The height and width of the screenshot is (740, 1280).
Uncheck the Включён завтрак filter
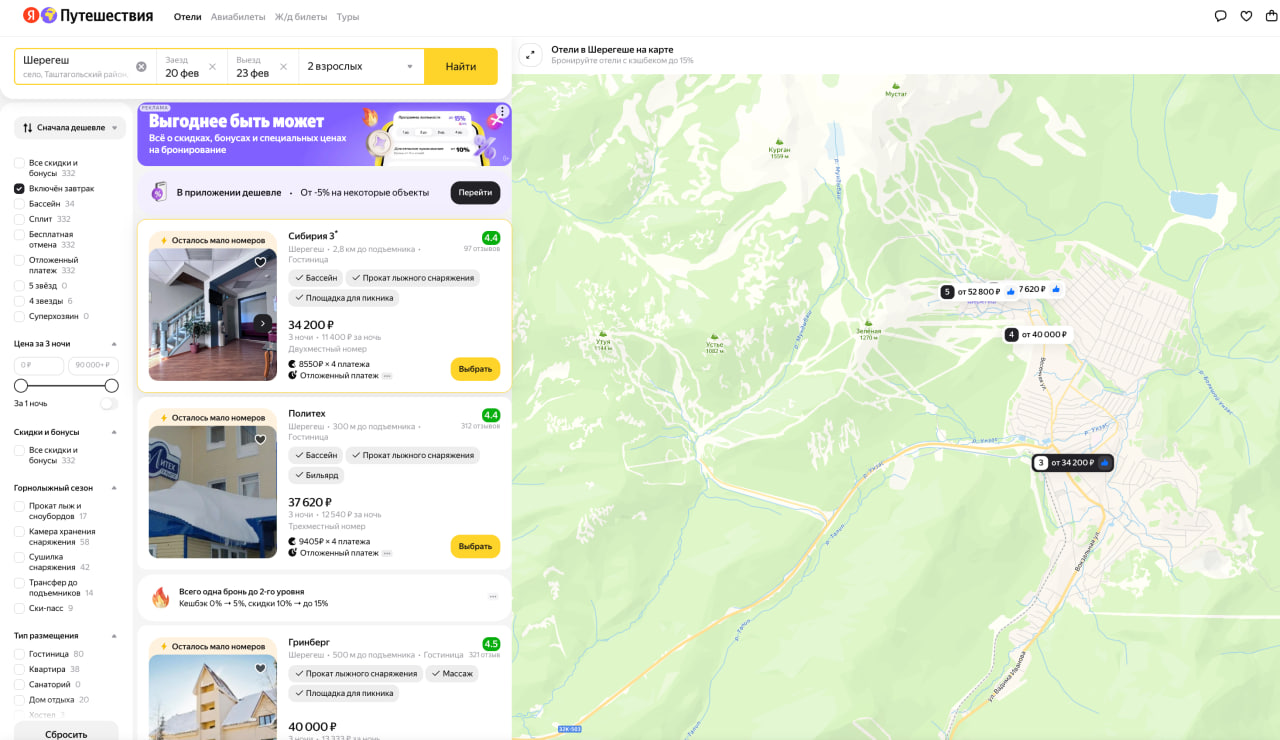[x=19, y=189]
